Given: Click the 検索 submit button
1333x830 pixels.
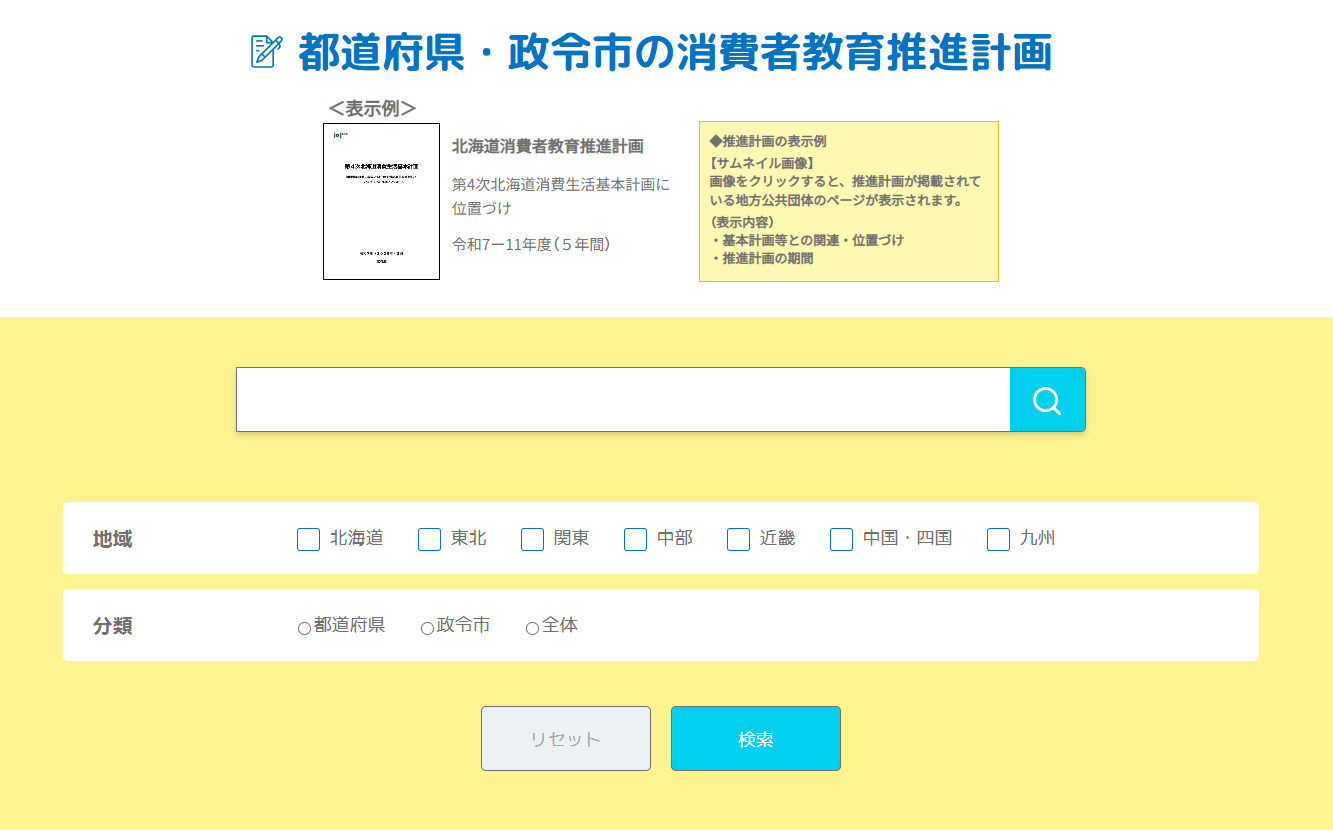Looking at the screenshot, I should point(755,739).
